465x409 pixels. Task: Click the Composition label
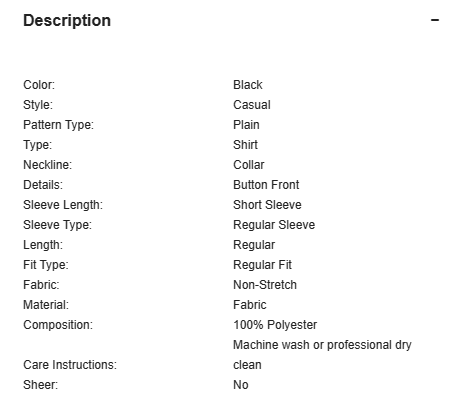coord(58,325)
